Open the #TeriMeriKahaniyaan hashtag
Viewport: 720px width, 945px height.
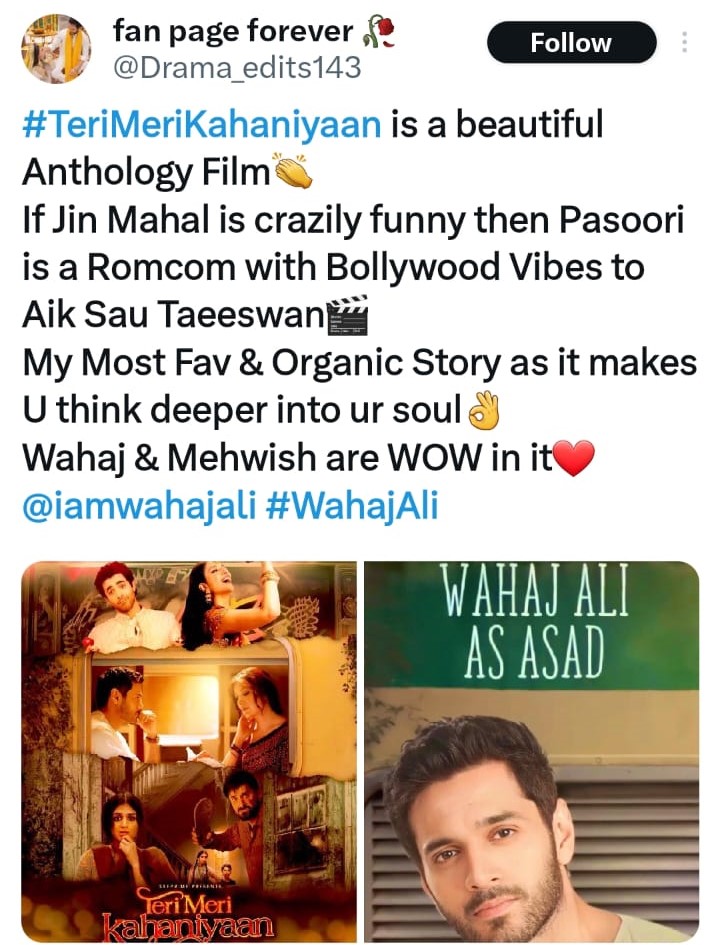click(202, 124)
